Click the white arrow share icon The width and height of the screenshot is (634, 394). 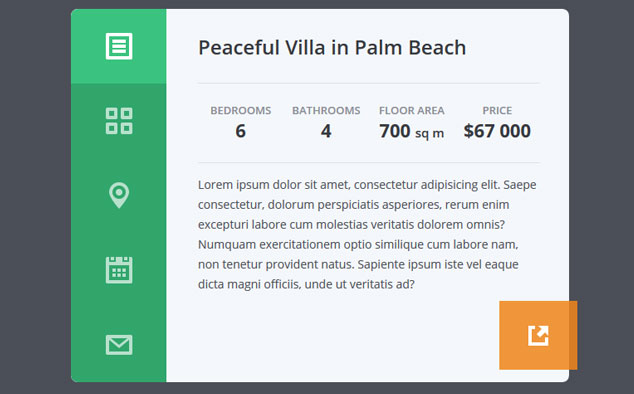coord(538,336)
